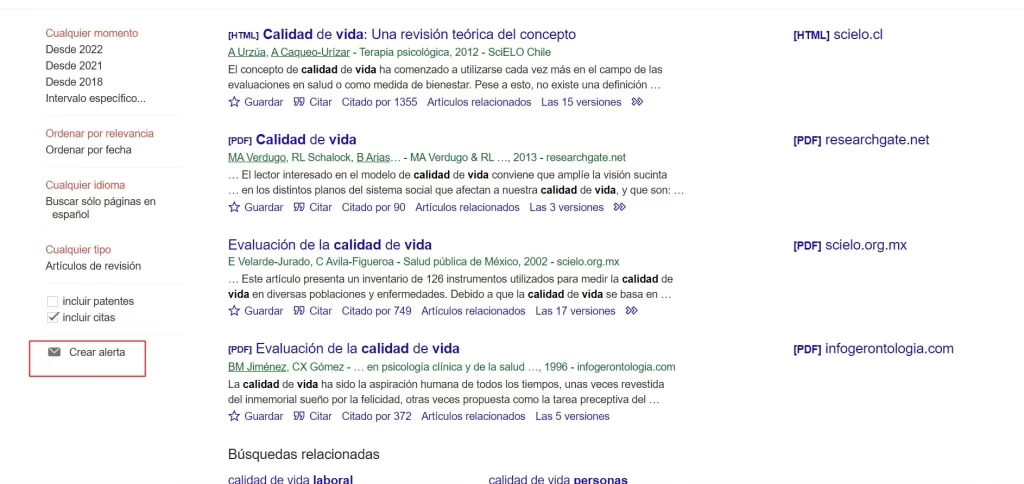Open 'Intervalo específico...' date range
Viewport: 1024px width, 484px height.
95,99
